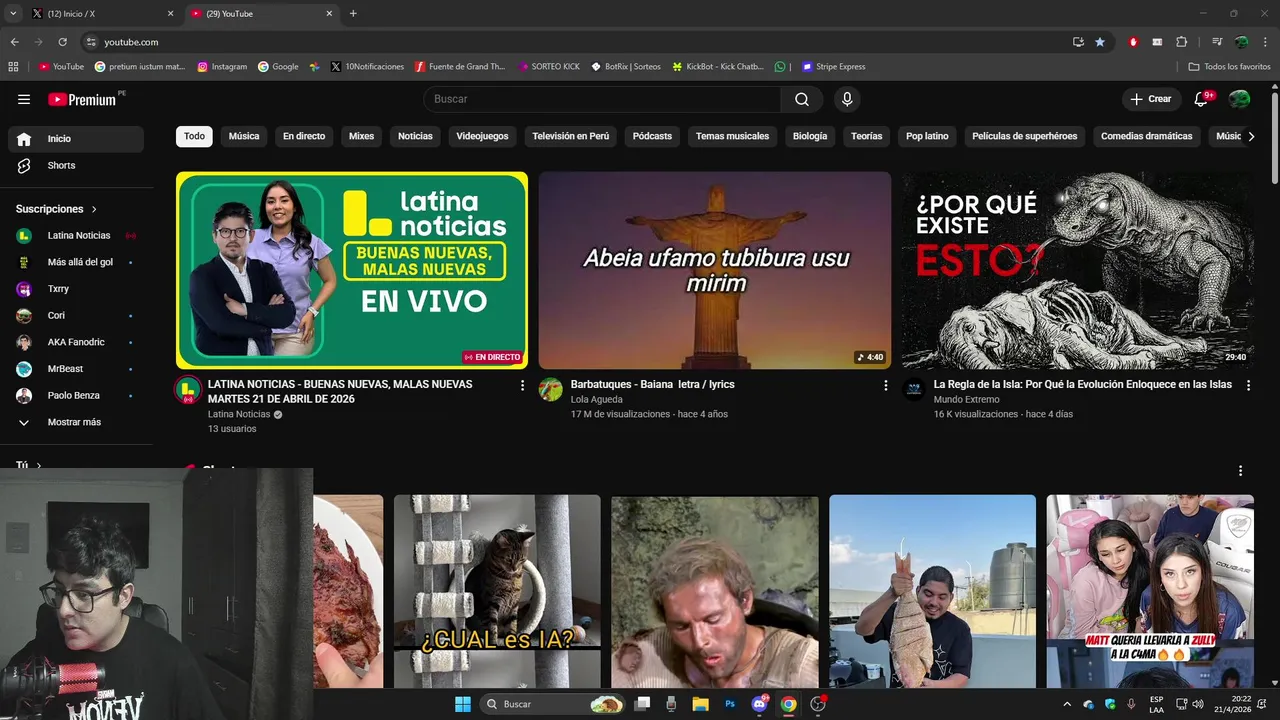
Task: Open the Chrome apps grid in bookmarks bar
Action: (13, 67)
